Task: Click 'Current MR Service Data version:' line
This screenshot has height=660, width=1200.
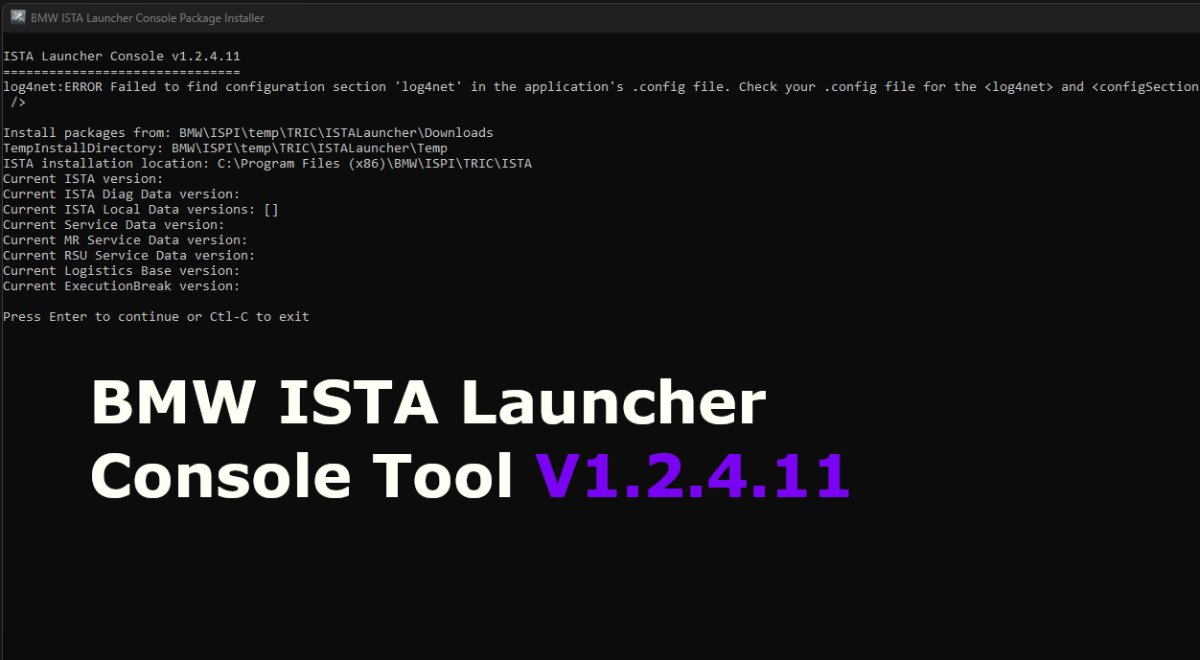Action: point(125,240)
